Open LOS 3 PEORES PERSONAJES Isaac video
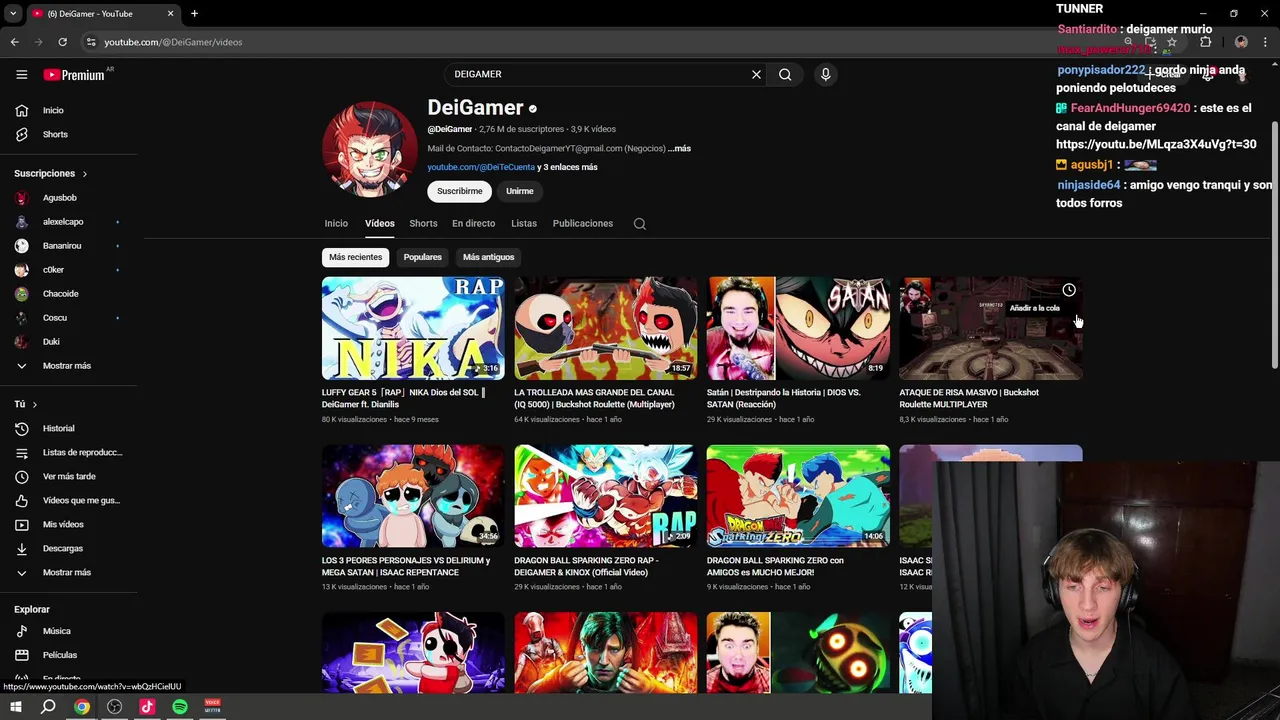 (x=413, y=496)
